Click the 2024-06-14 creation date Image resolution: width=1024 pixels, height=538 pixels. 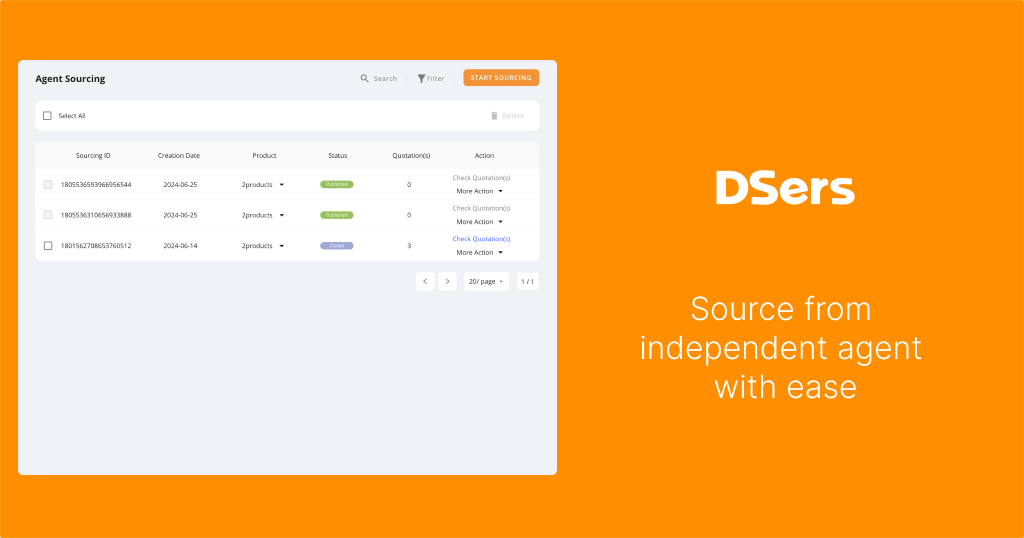[x=180, y=246]
